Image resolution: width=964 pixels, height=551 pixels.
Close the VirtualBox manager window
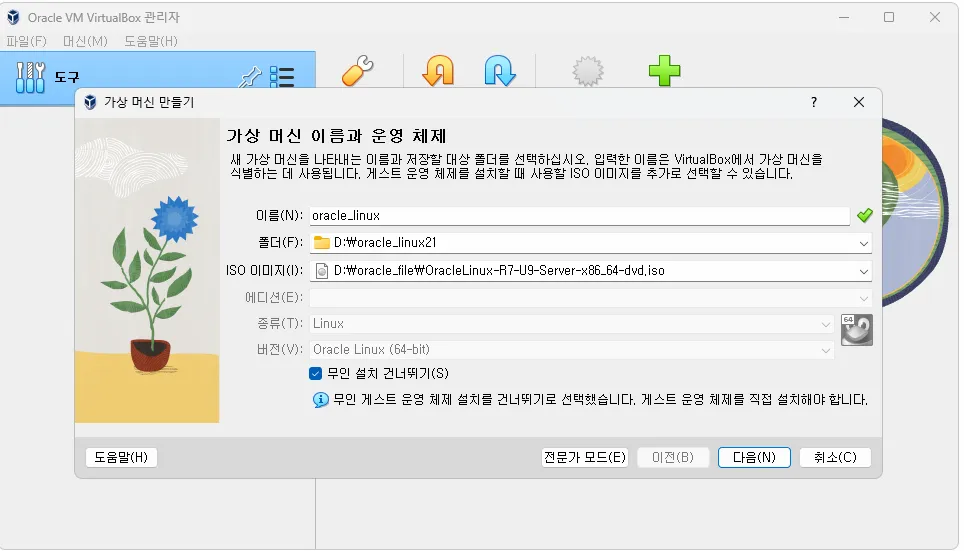934,17
